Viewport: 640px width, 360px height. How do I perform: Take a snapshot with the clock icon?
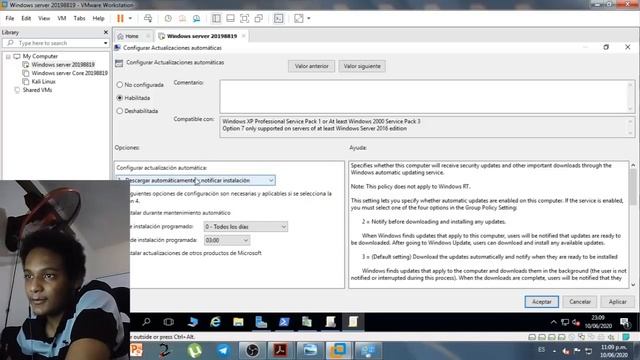pyautogui.click(x=168, y=18)
